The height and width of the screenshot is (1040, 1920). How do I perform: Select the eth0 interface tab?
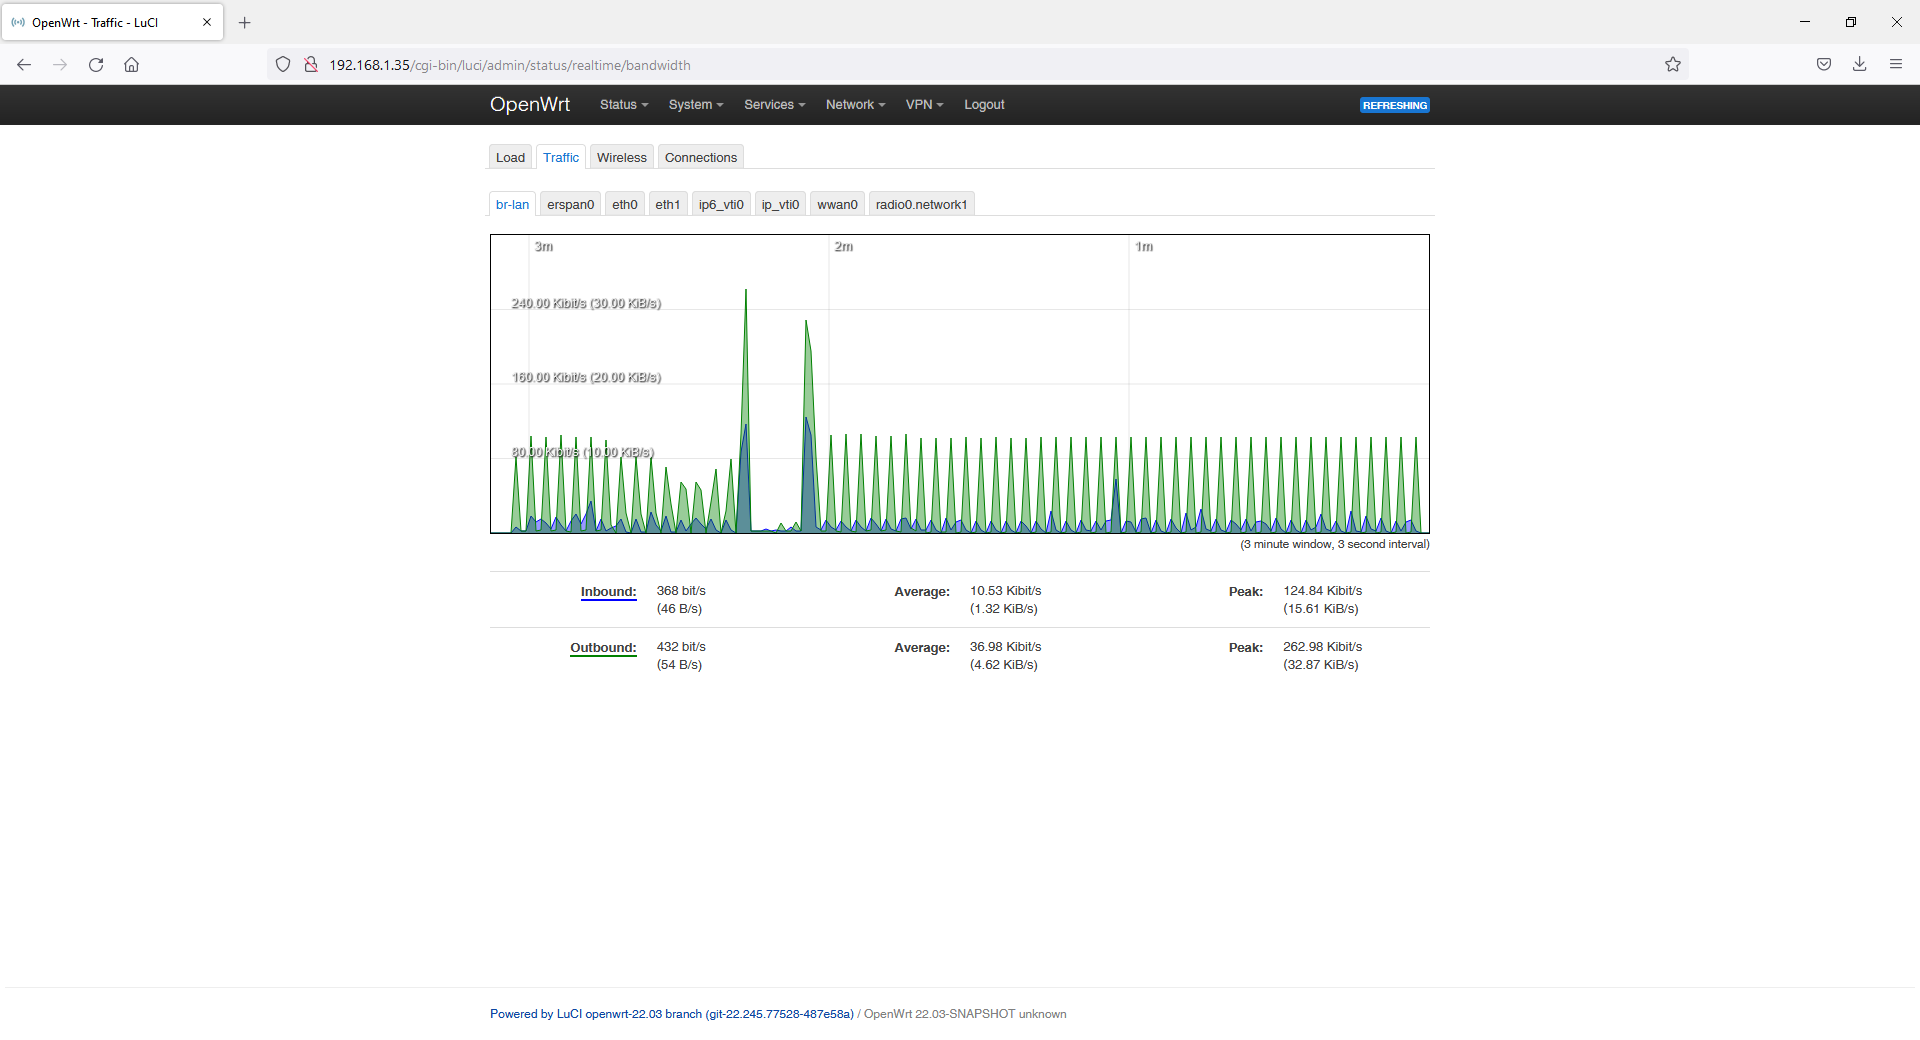tap(624, 205)
